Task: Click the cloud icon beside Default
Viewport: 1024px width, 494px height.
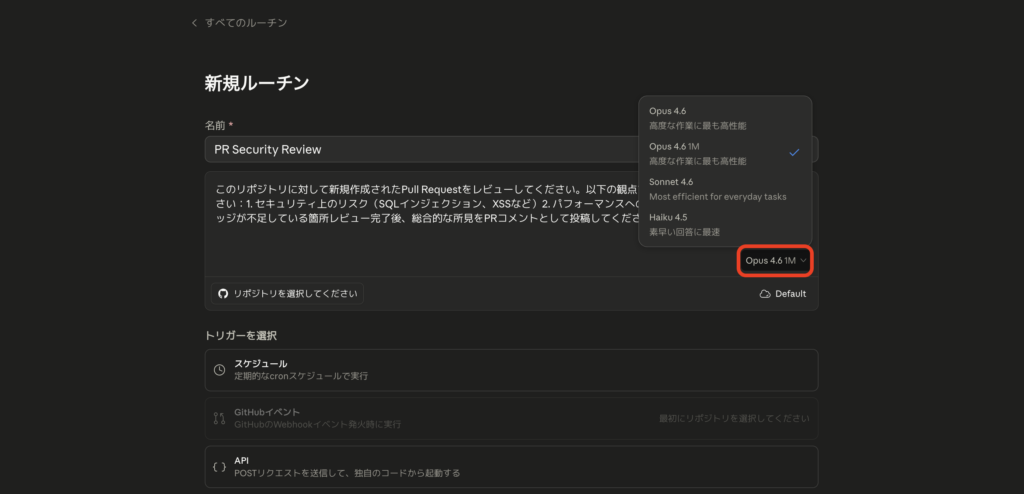Action: tap(765, 294)
